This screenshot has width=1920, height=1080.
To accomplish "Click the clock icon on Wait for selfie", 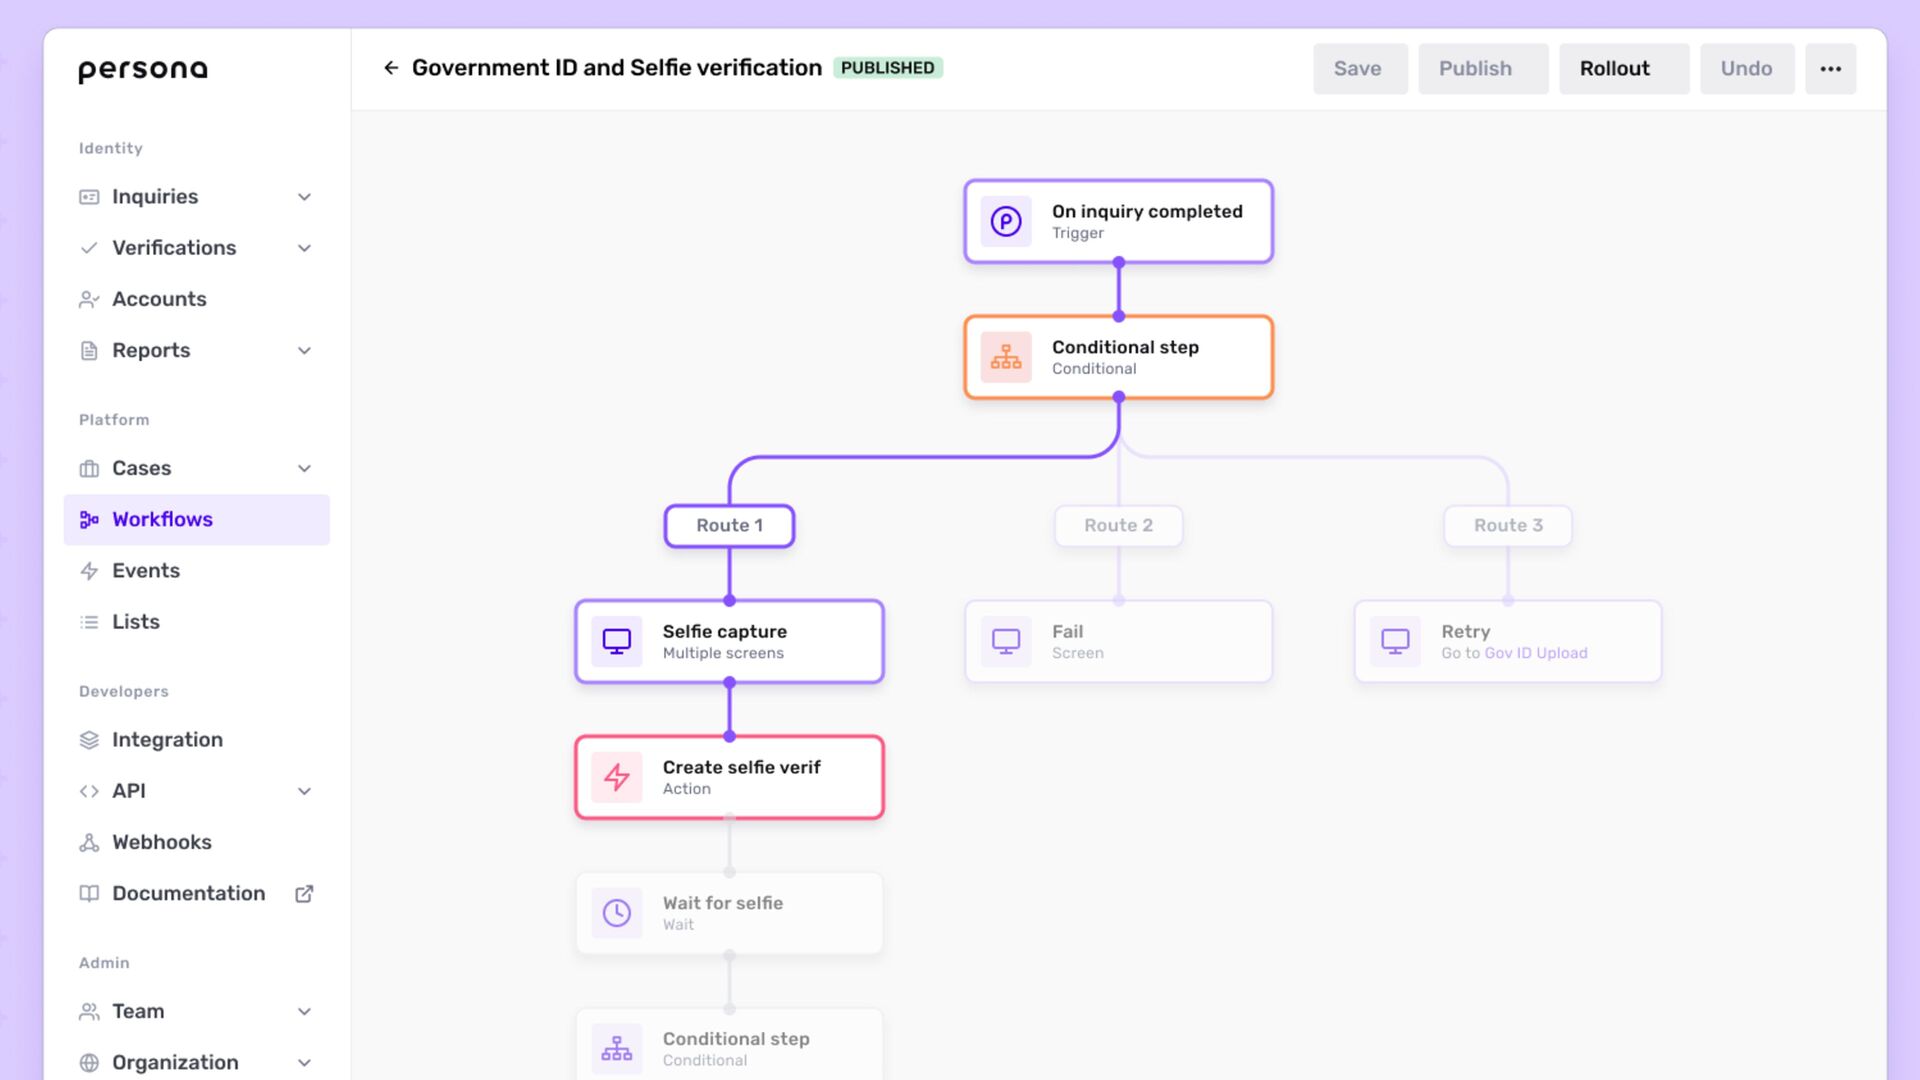I will (x=616, y=912).
